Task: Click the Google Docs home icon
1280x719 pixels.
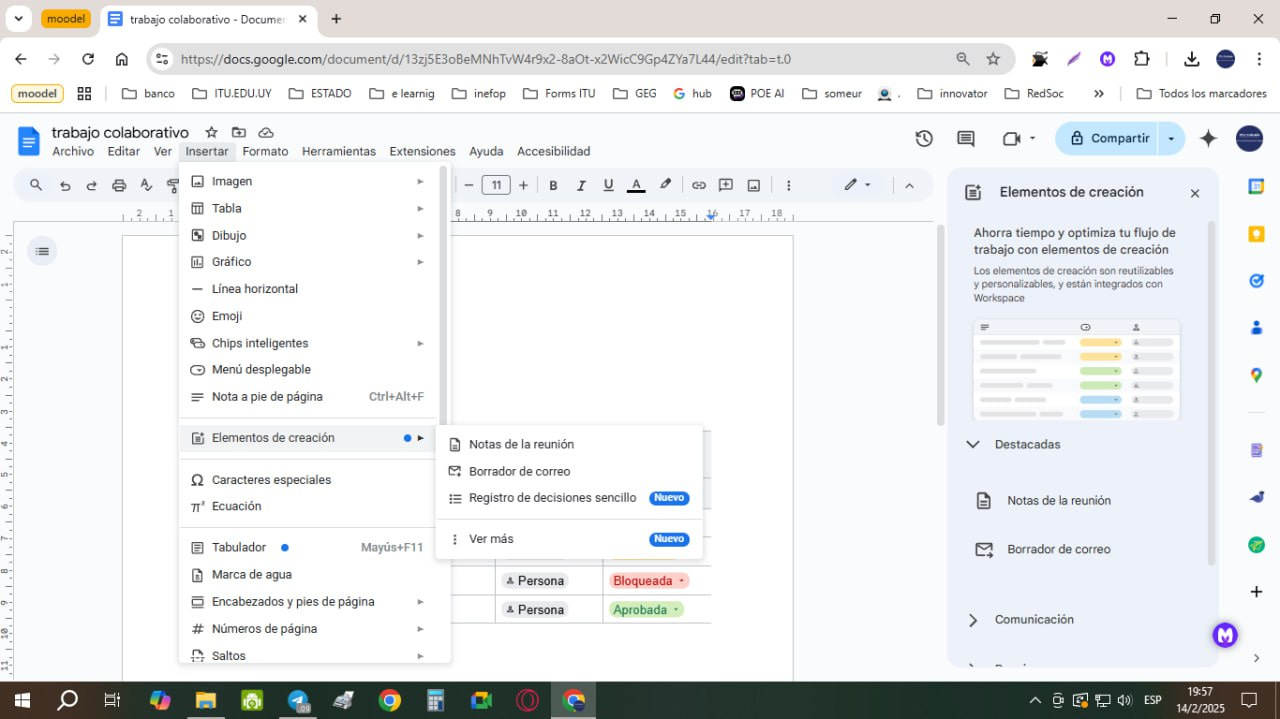Action: pyautogui.click(x=29, y=141)
